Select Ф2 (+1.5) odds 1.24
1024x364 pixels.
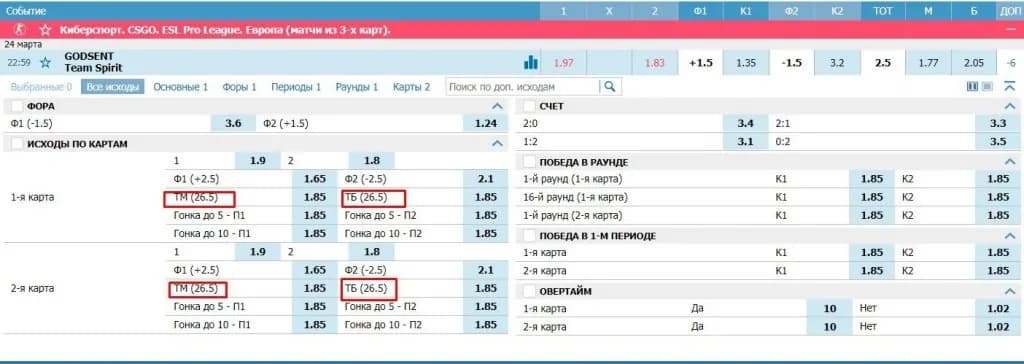click(x=485, y=124)
